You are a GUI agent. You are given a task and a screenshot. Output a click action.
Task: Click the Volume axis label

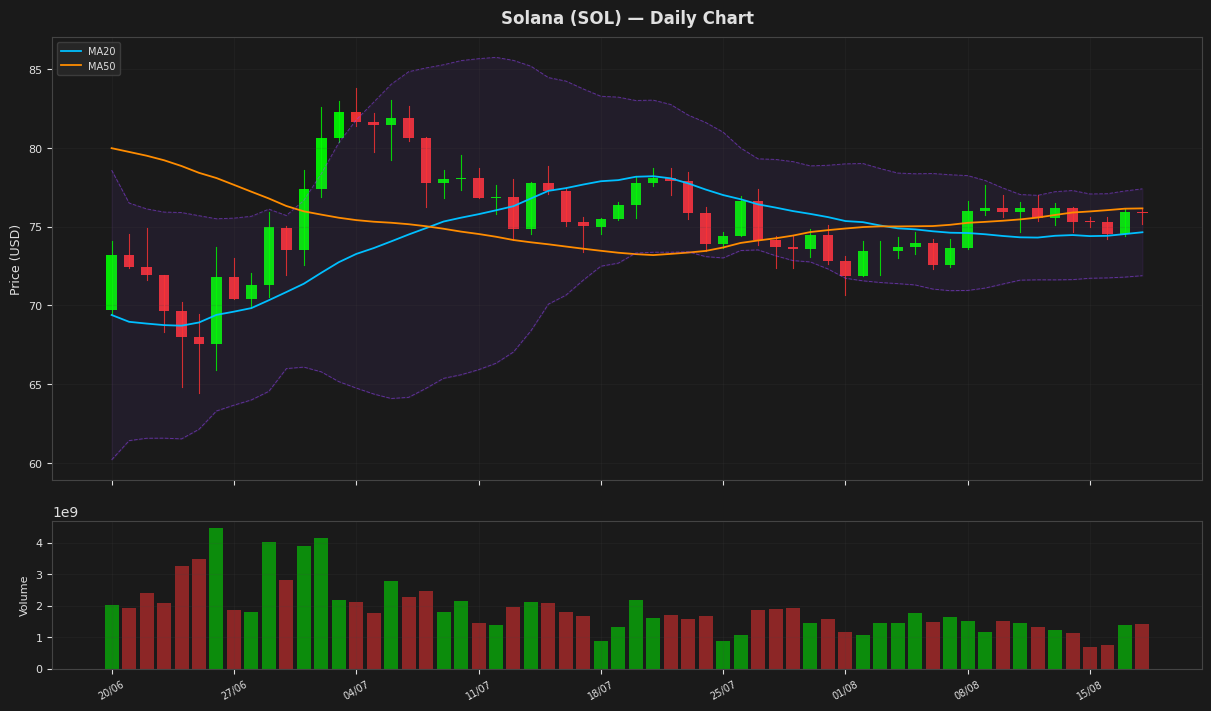click(x=25, y=595)
